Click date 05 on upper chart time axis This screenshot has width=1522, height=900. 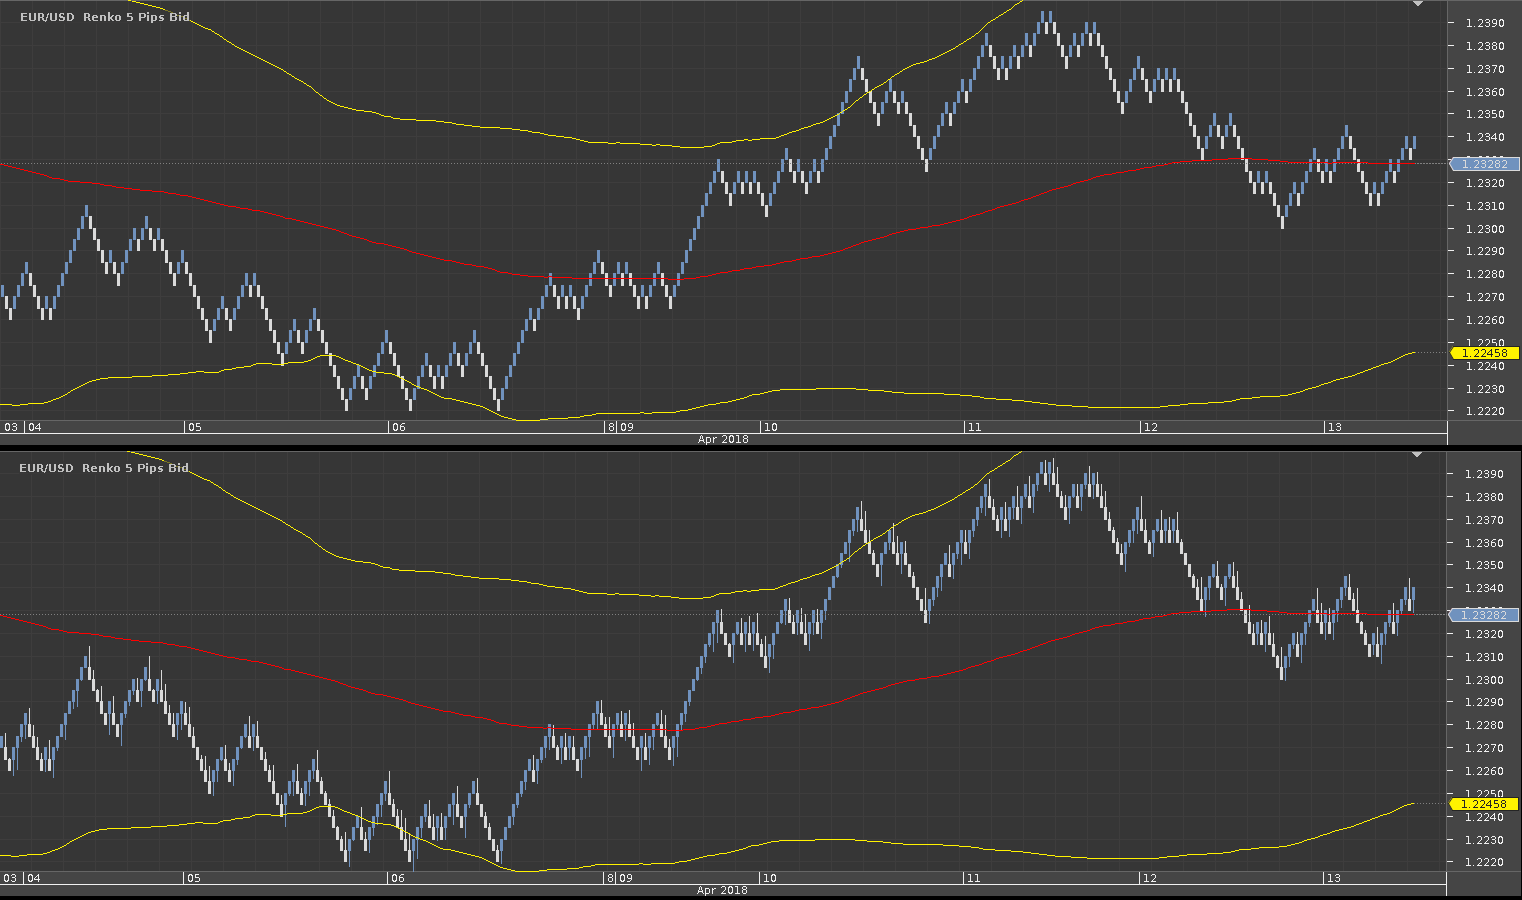[x=194, y=427]
